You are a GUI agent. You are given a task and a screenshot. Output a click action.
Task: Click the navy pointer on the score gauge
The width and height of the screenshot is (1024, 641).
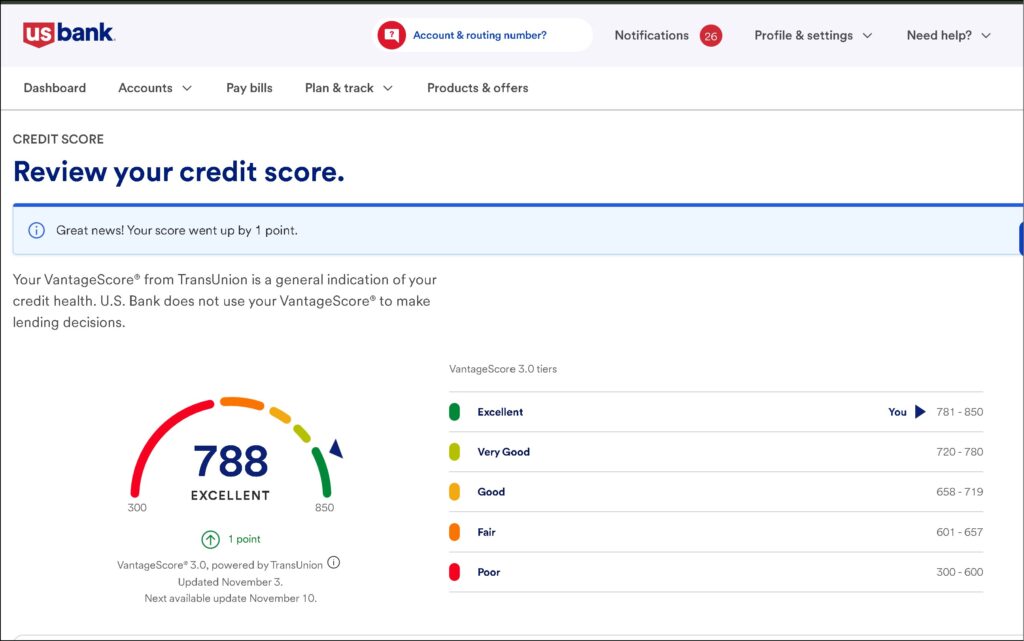[336, 449]
